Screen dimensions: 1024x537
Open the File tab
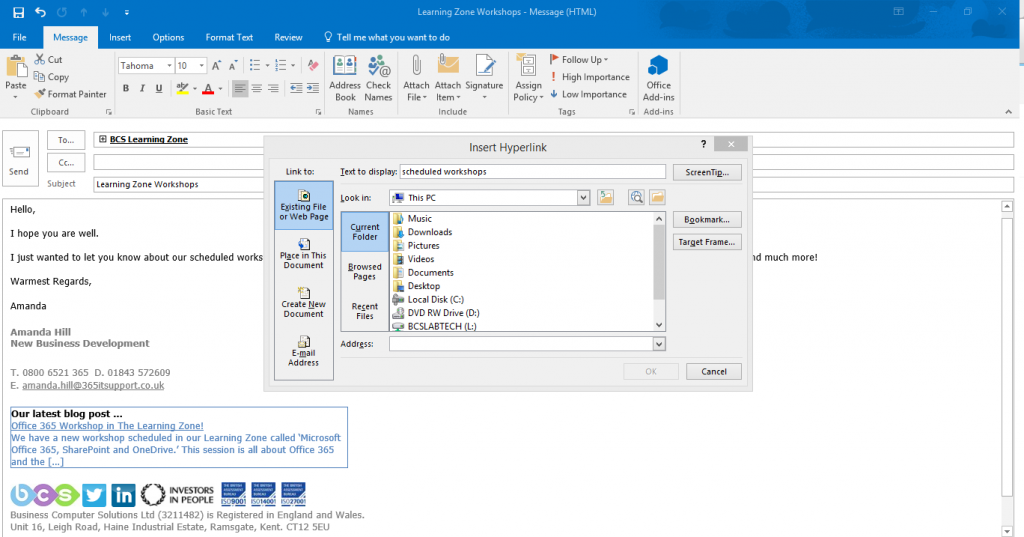pyautogui.click(x=20, y=37)
